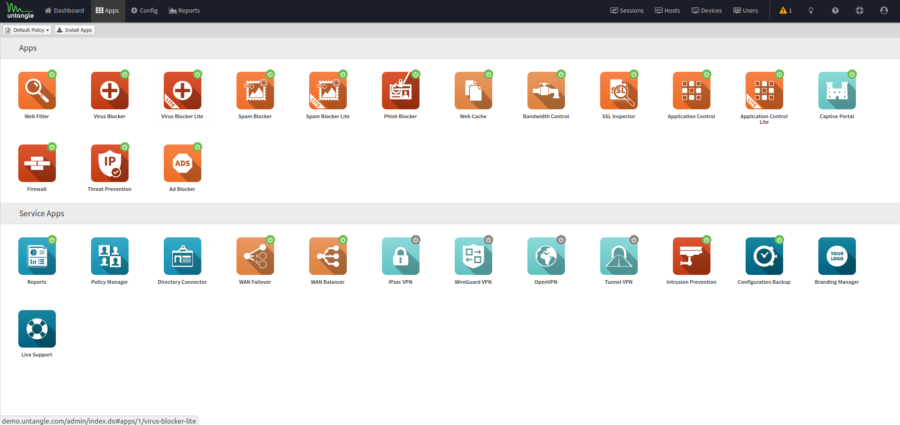Open the OpenVPN service app
This screenshot has width=900, height=425.
(546, 256)
